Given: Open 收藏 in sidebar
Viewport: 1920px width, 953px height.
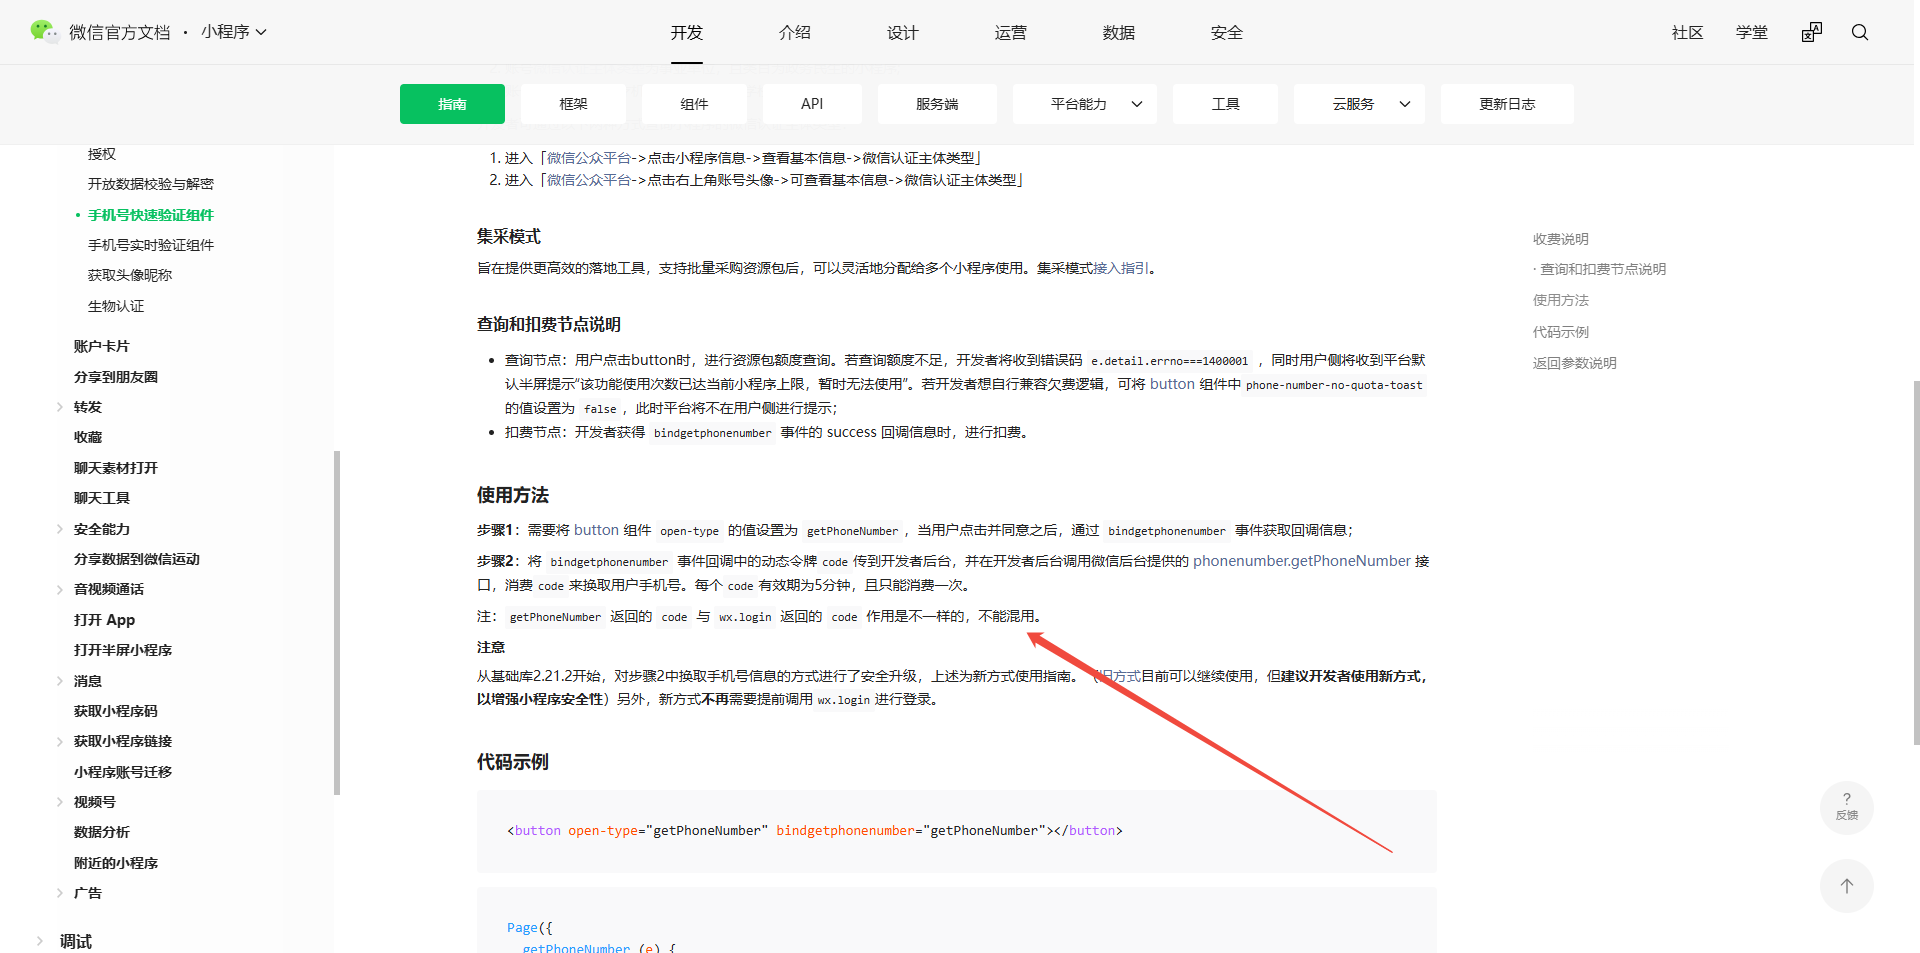Looking at the screenshot, I should click(88, 437).
